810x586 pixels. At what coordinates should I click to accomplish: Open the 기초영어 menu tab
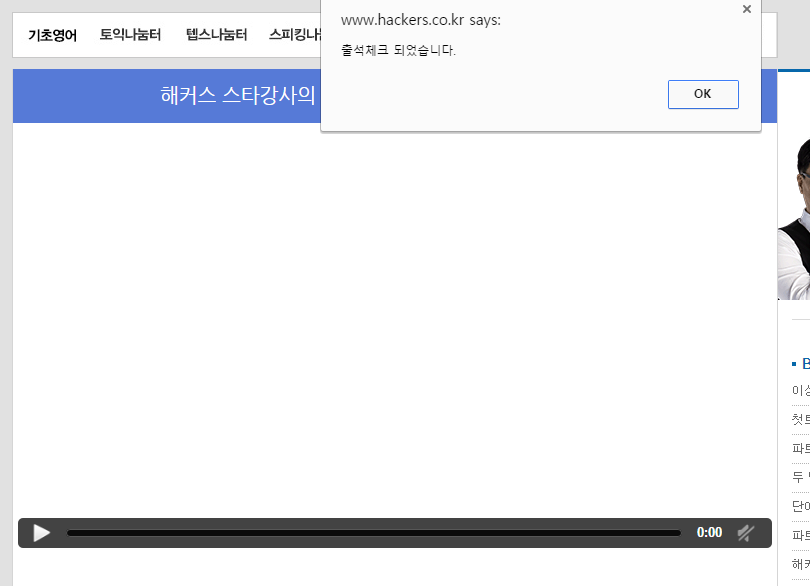[52, 35]
